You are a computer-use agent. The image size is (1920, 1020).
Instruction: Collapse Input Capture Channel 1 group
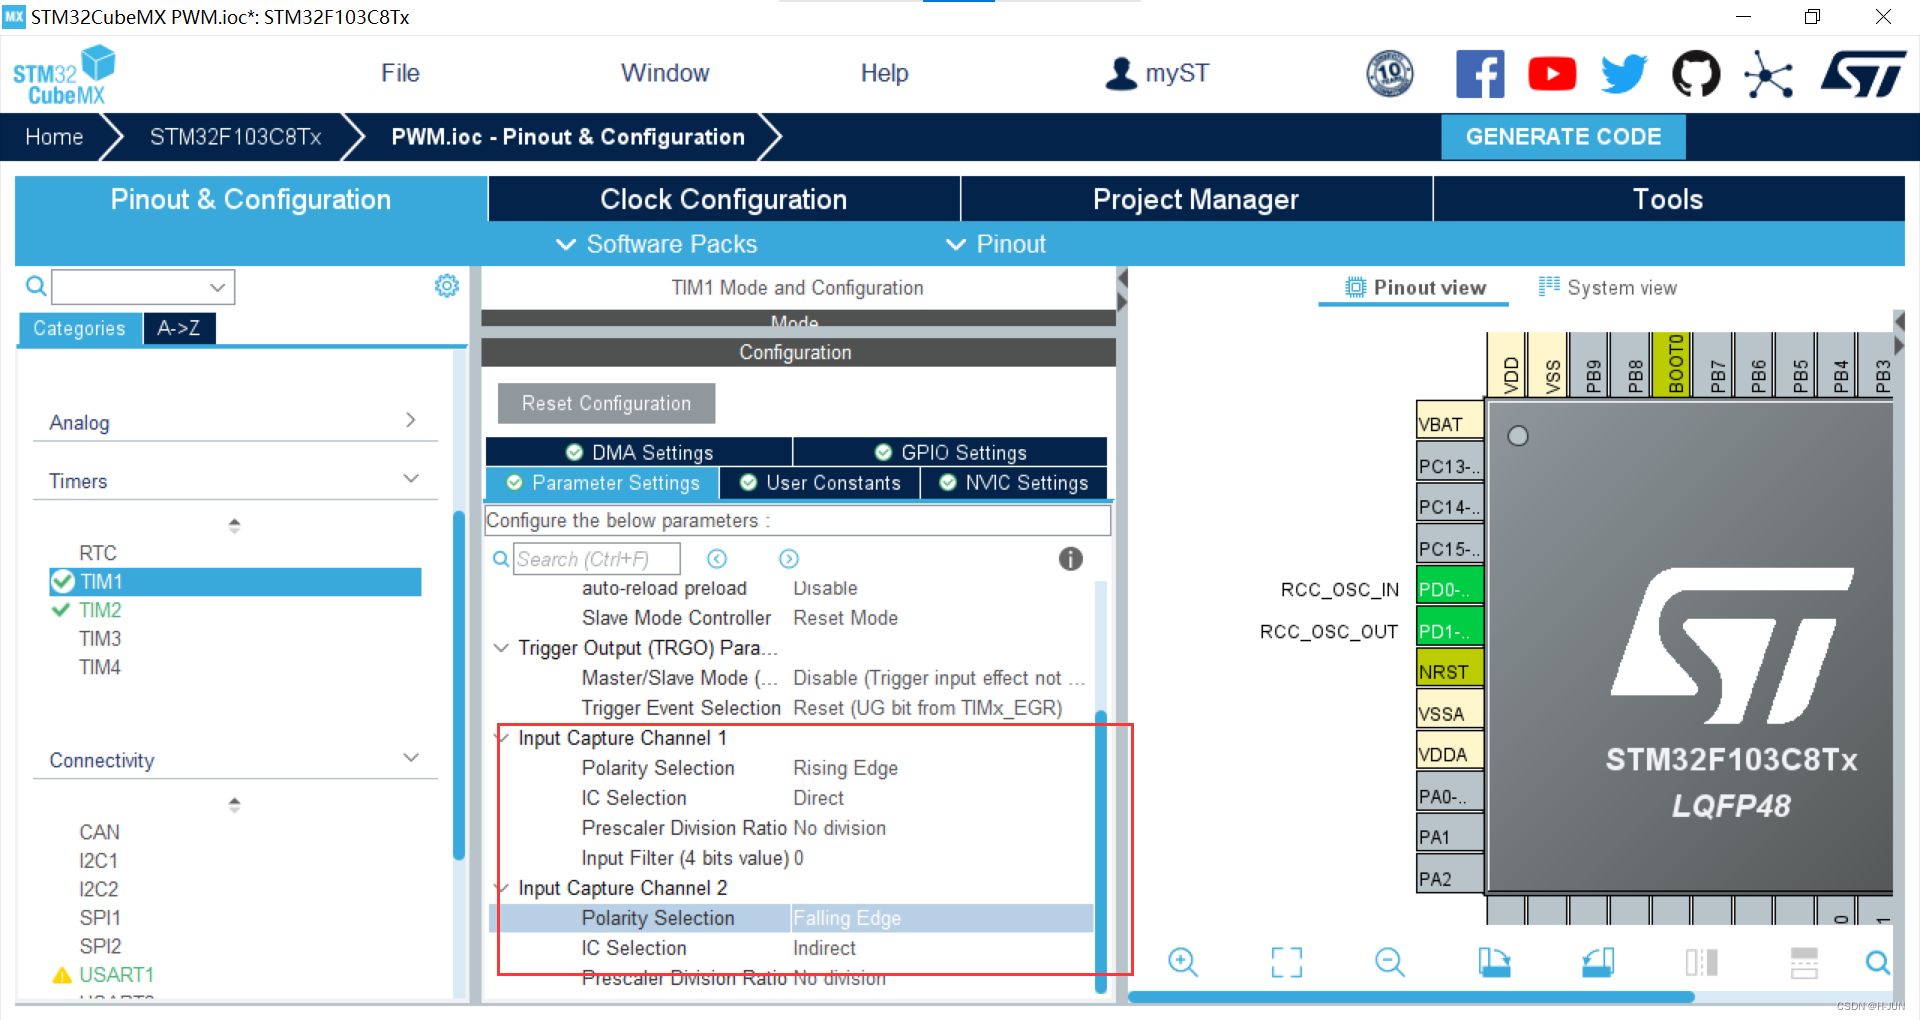click(x=501, y=738)
